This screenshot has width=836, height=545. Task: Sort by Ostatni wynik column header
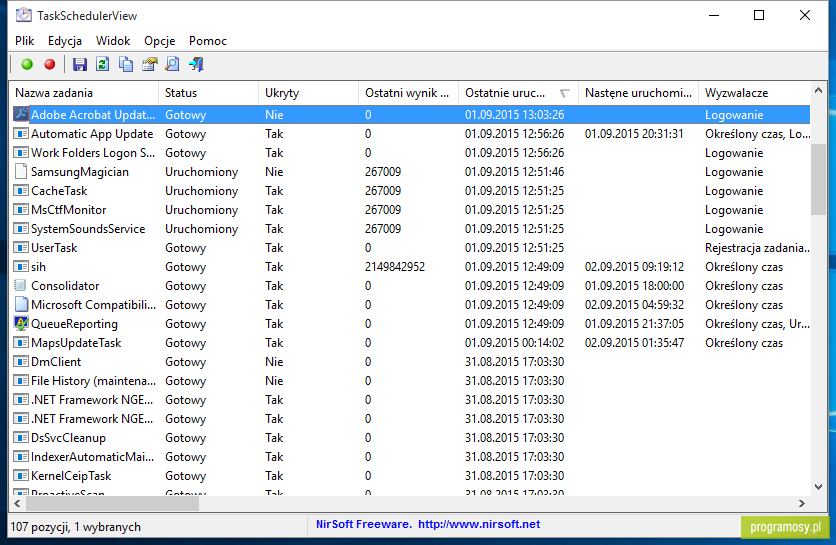408,93
